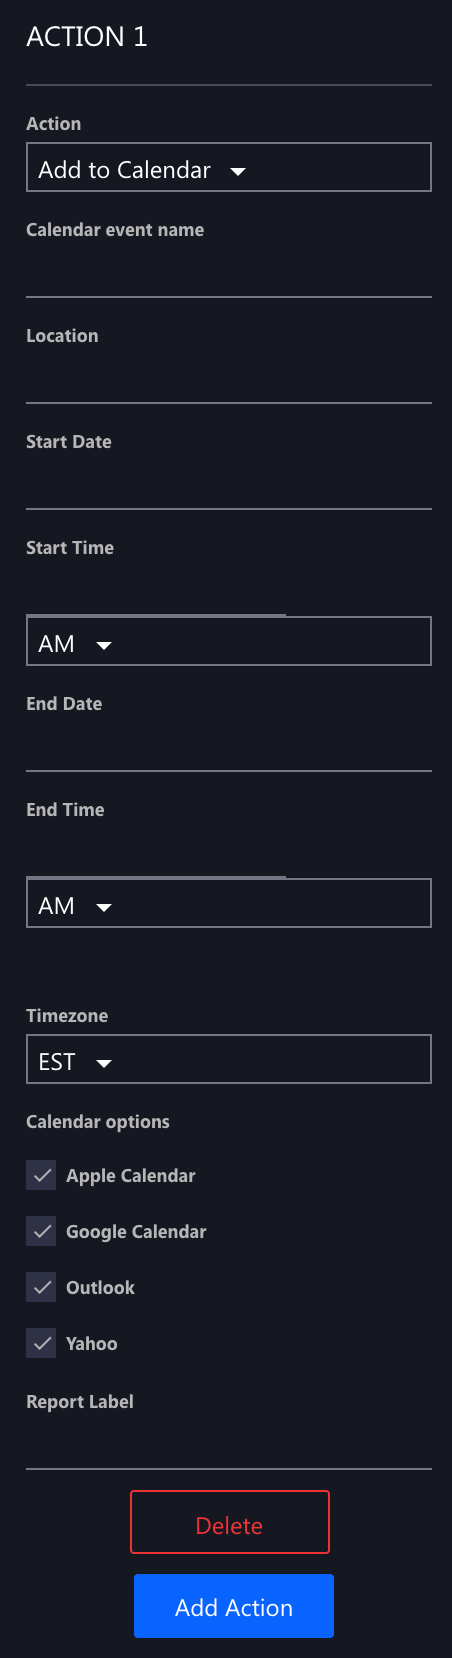Click into the Location field
The width and height of the screenshot is (452, 1658).
pyautogui.click(x=228, y=378)
